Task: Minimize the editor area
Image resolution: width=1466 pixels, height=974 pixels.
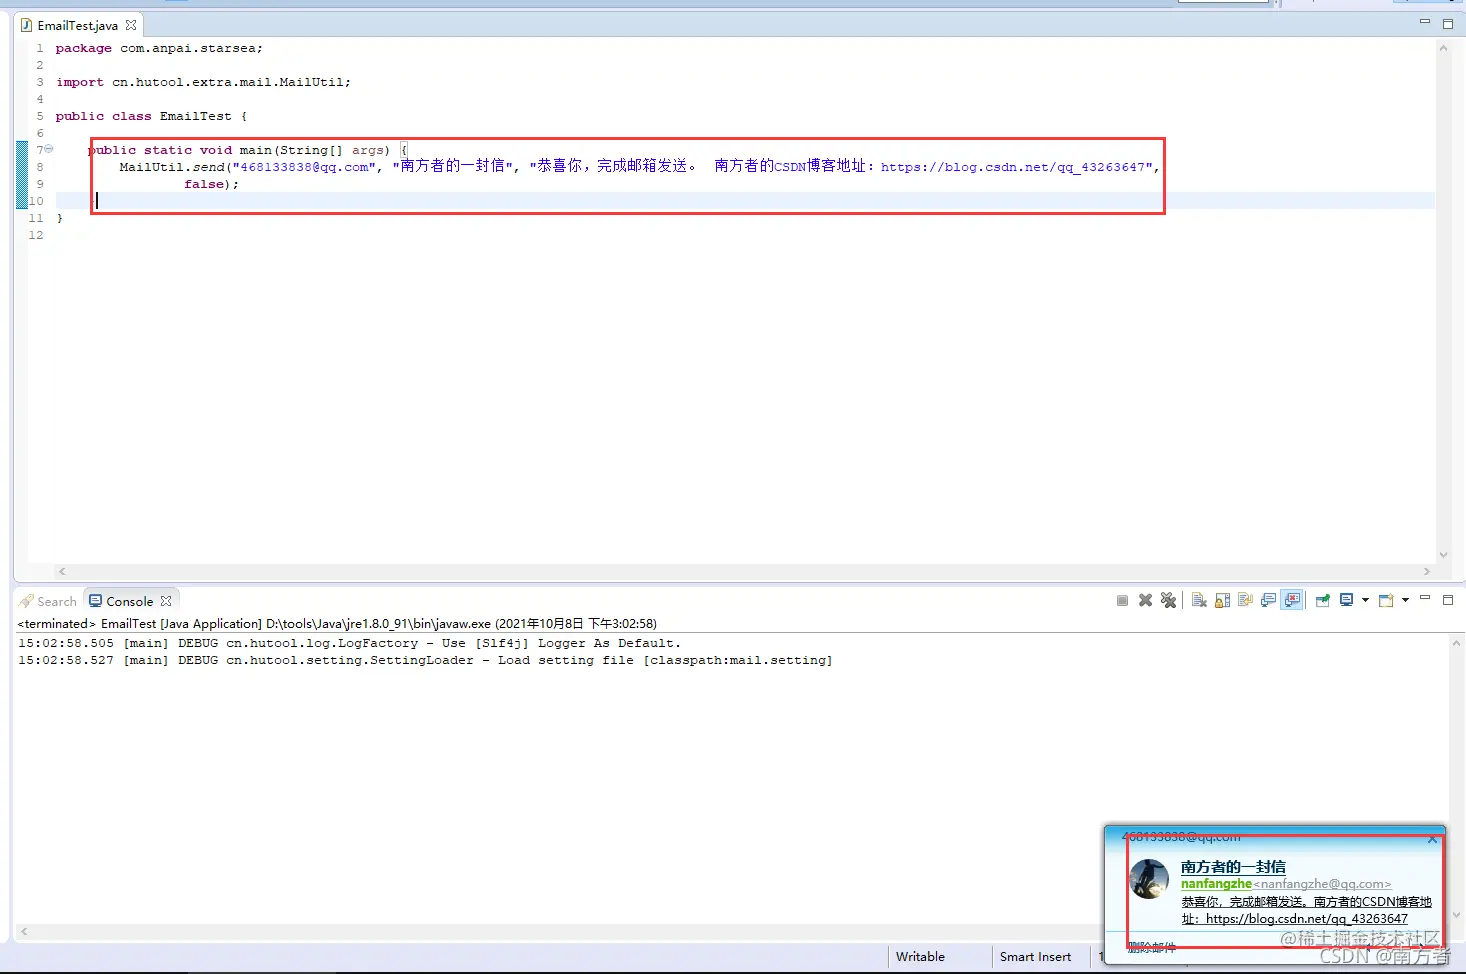Action: coord(1425,21)
